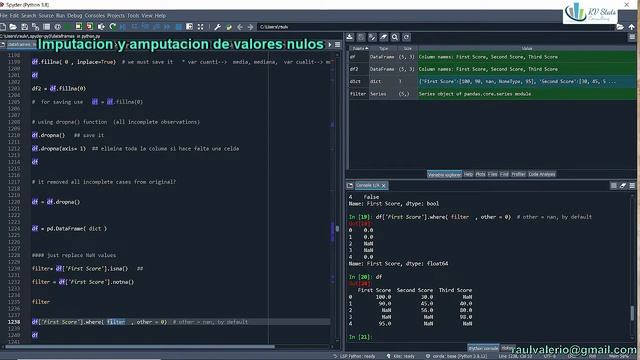This screenshot has width=640, height=360.
Task: Click Refresh variables icon
Action: coord(407,37)
